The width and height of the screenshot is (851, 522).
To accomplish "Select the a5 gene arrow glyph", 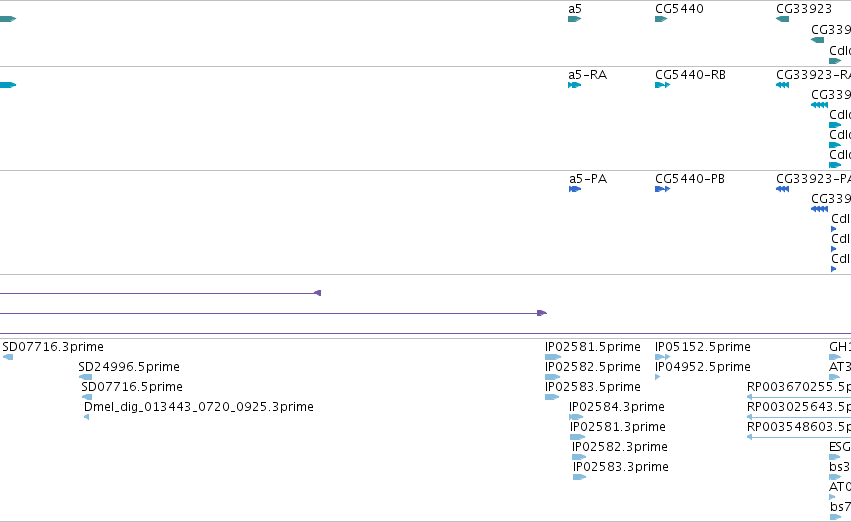I will [x=574, y=19].
